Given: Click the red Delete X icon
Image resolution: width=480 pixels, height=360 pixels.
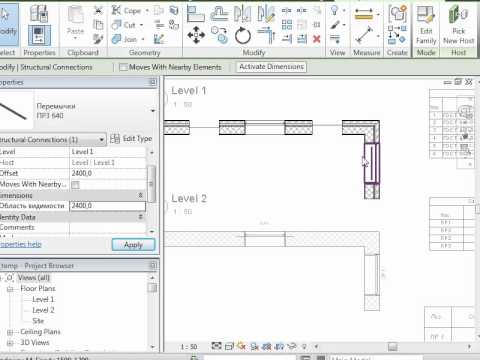Looking at the screenshot, I should (317, 39).
